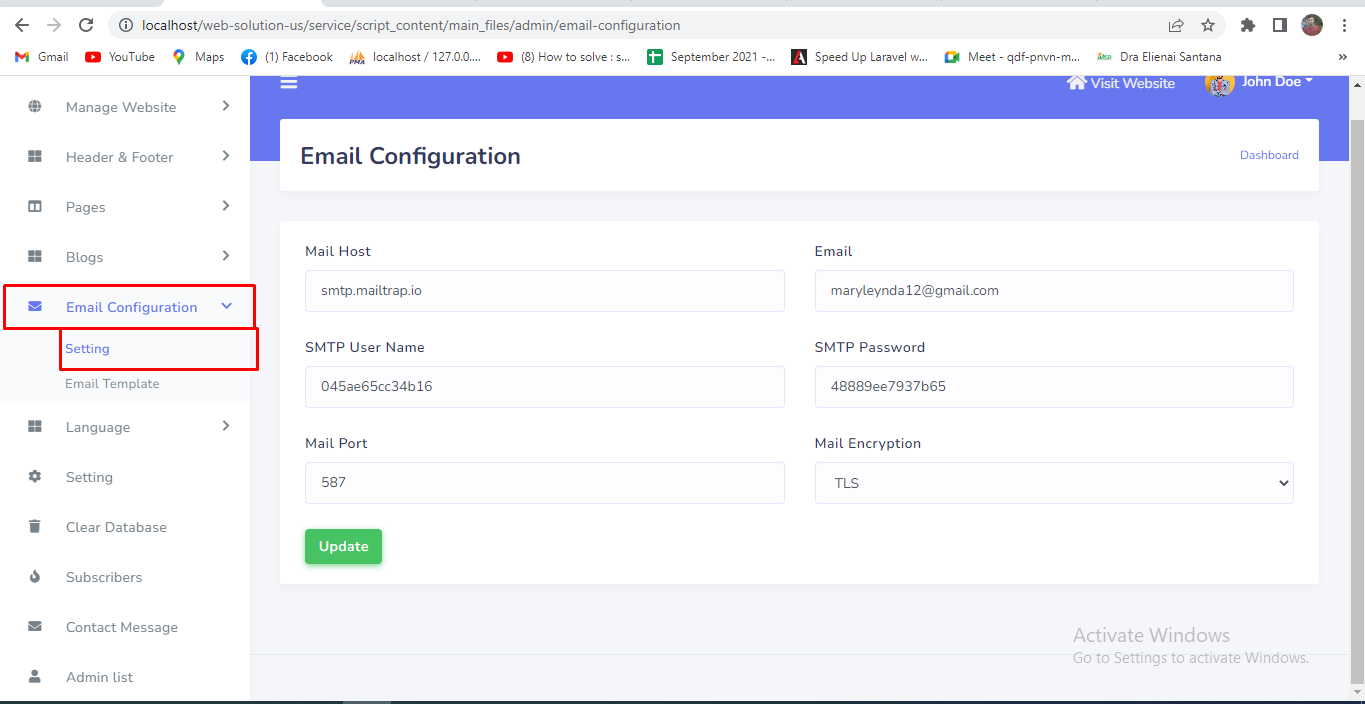
Task: Open the browser extensions puzzle icon
Action: (1247, 25)
